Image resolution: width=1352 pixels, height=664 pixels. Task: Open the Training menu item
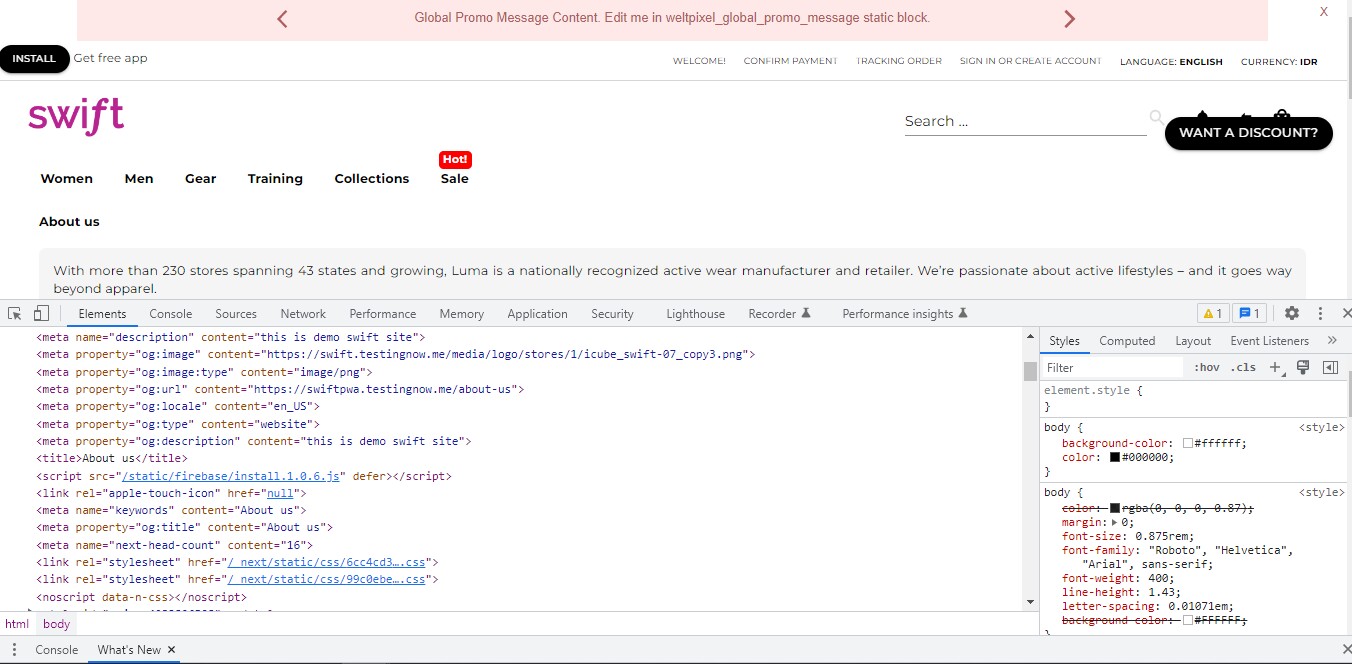[275, 178]
